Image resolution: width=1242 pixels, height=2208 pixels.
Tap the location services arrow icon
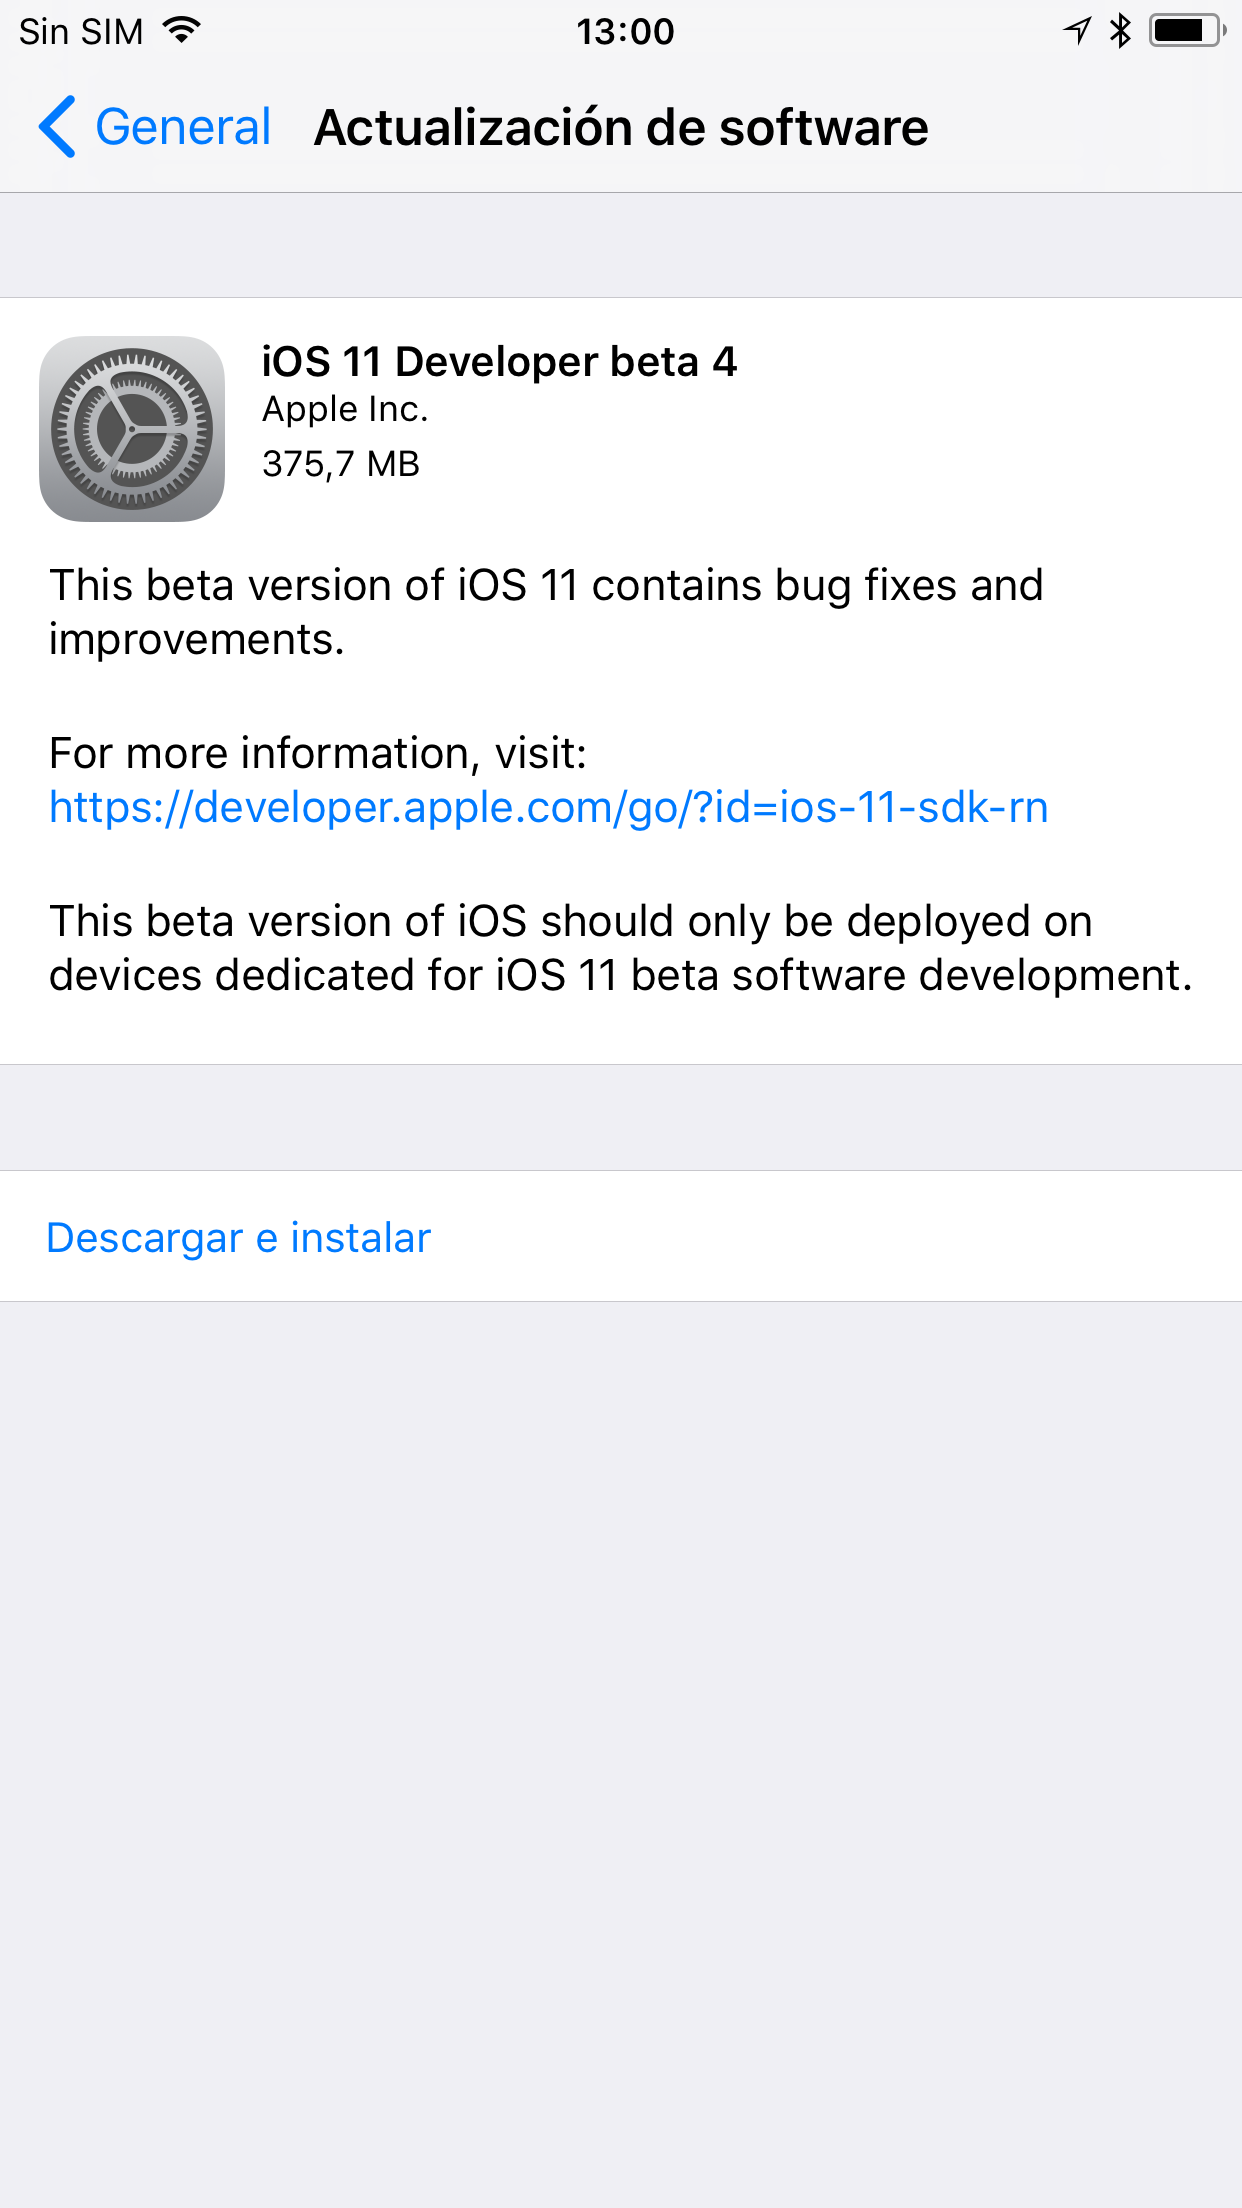tap(1077, 30)
